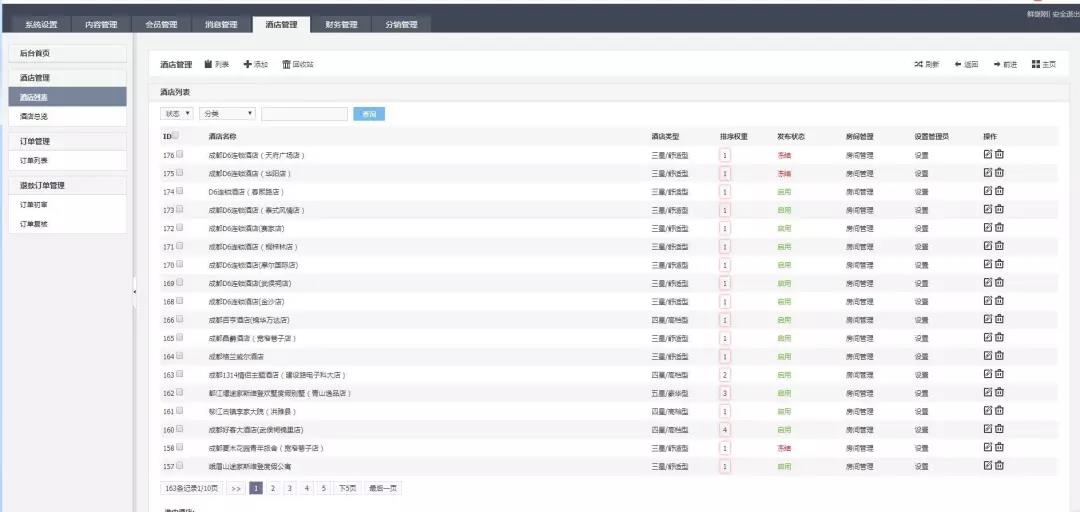Click the 刷新 refresh icon
This screenshot has width=1080, height=512.
tap(918, 65)
